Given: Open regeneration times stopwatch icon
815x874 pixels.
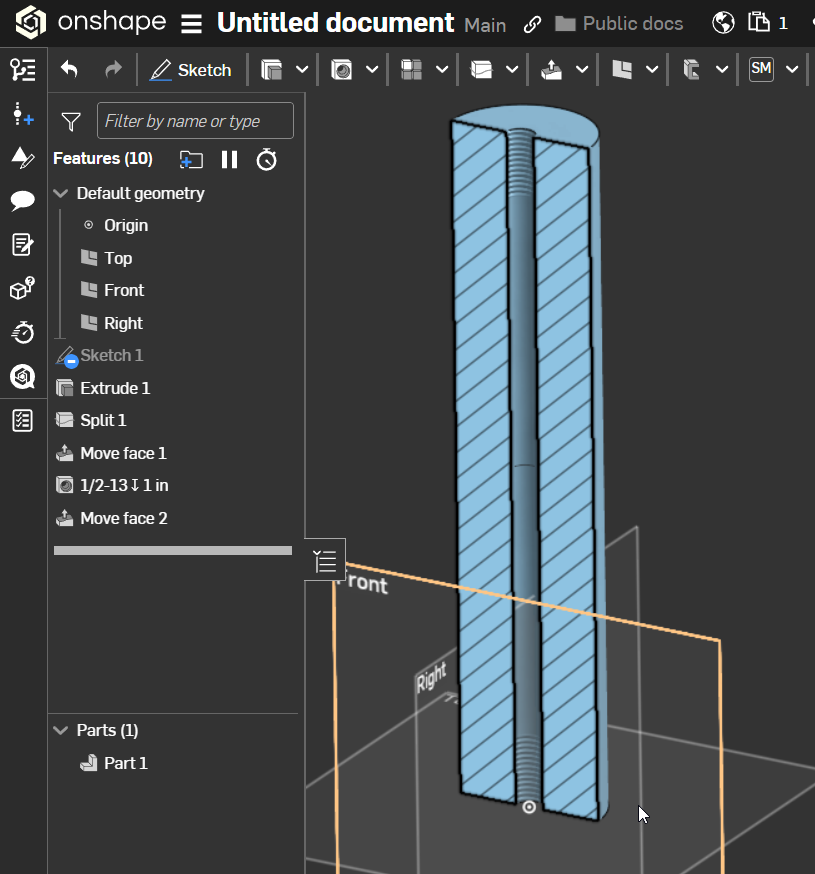Looking at the screenshot, I should pyautogui.click(x=266, y=159).
